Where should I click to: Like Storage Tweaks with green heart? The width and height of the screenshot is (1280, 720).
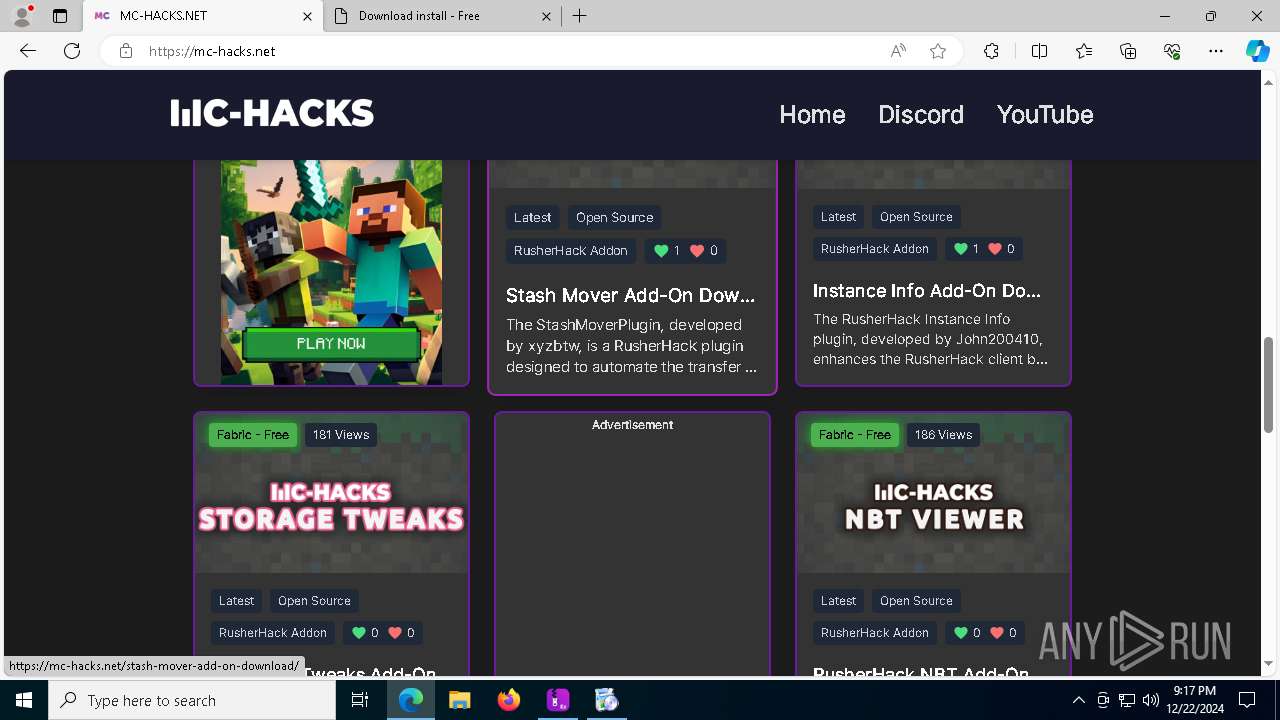point(359,633)
